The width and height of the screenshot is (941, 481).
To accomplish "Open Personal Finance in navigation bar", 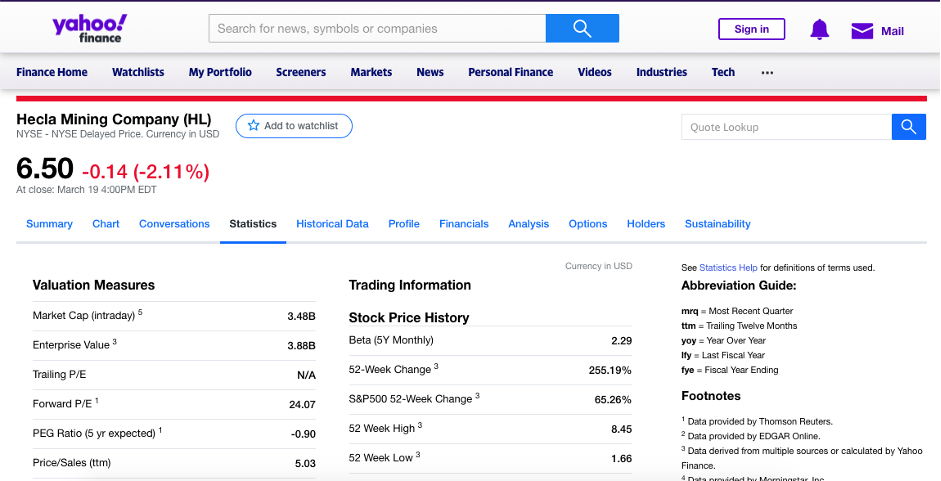I will 511,72.
